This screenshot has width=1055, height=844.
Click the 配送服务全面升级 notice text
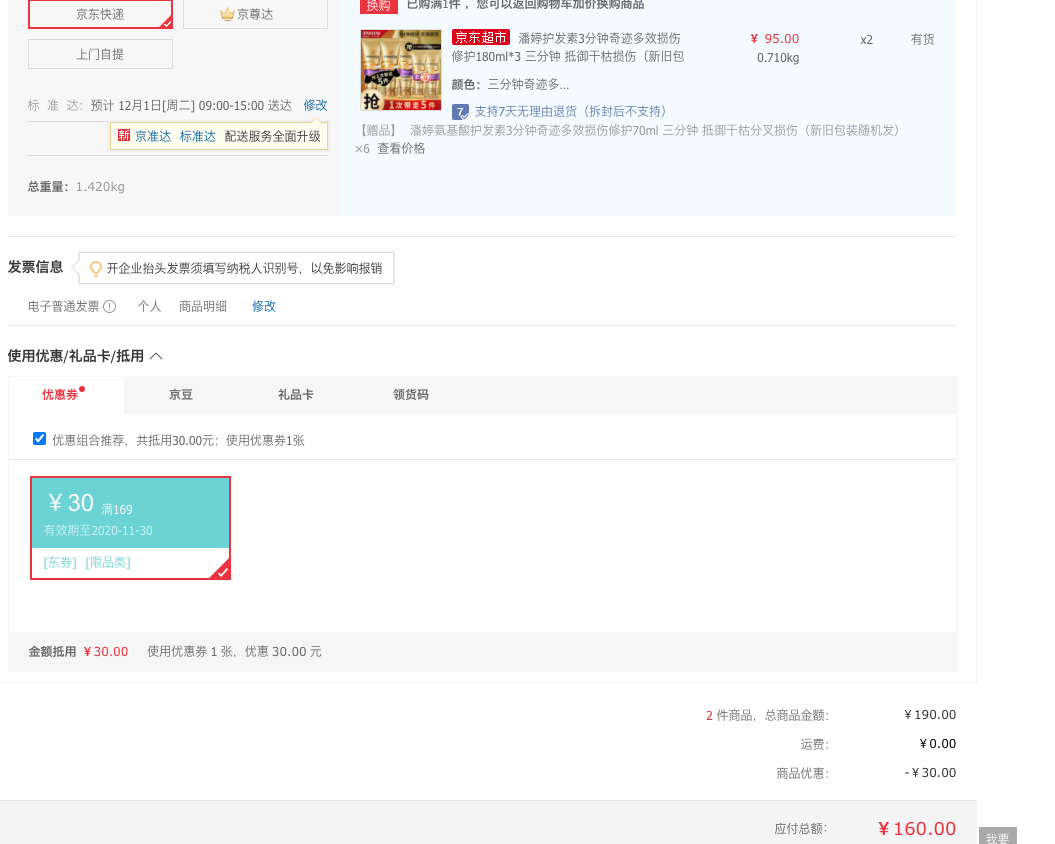[x=272, y=136]
